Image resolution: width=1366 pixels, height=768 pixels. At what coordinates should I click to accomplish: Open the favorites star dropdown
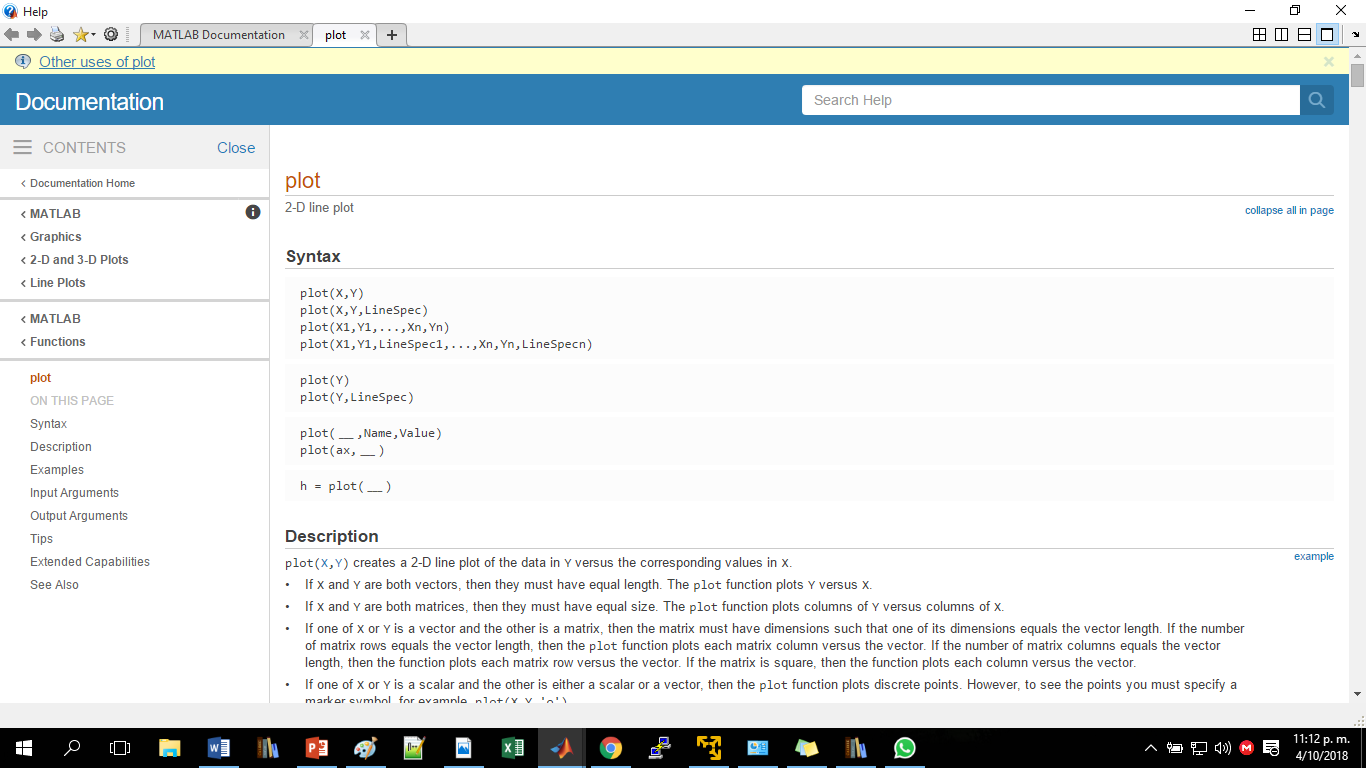coord(84,34)
